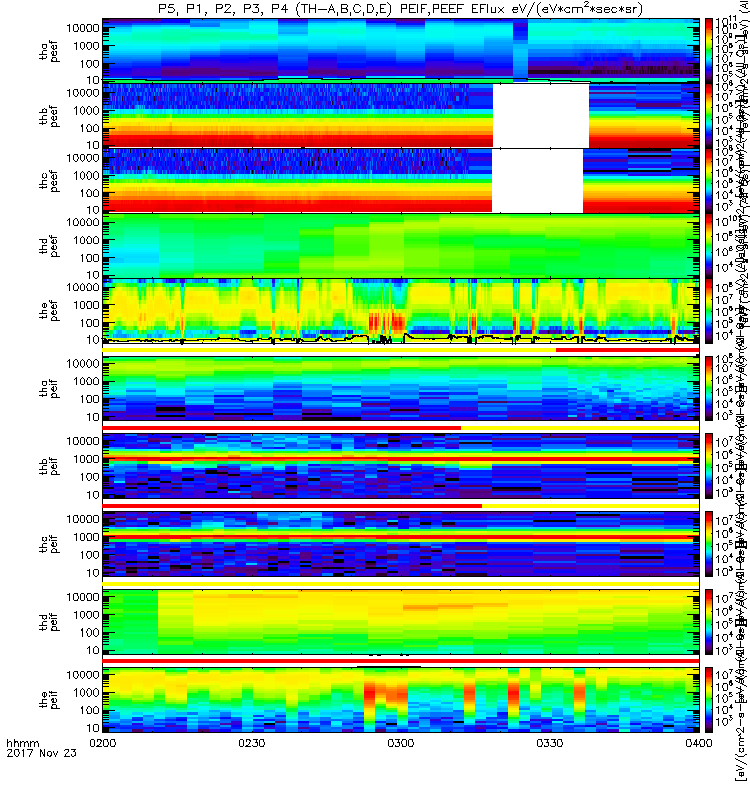Viewport: 750px width, 800px height.
Task: Click the color bar beside the thc peef panel
Action: click(709, 180)
